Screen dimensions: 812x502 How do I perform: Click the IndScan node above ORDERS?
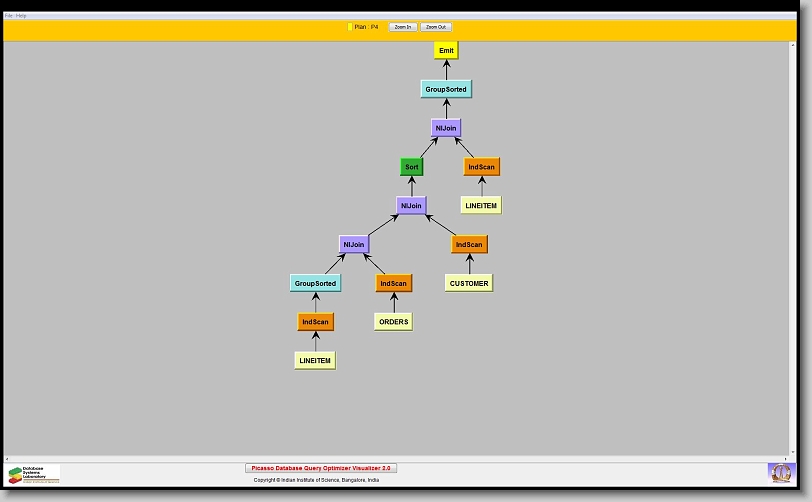393,284
